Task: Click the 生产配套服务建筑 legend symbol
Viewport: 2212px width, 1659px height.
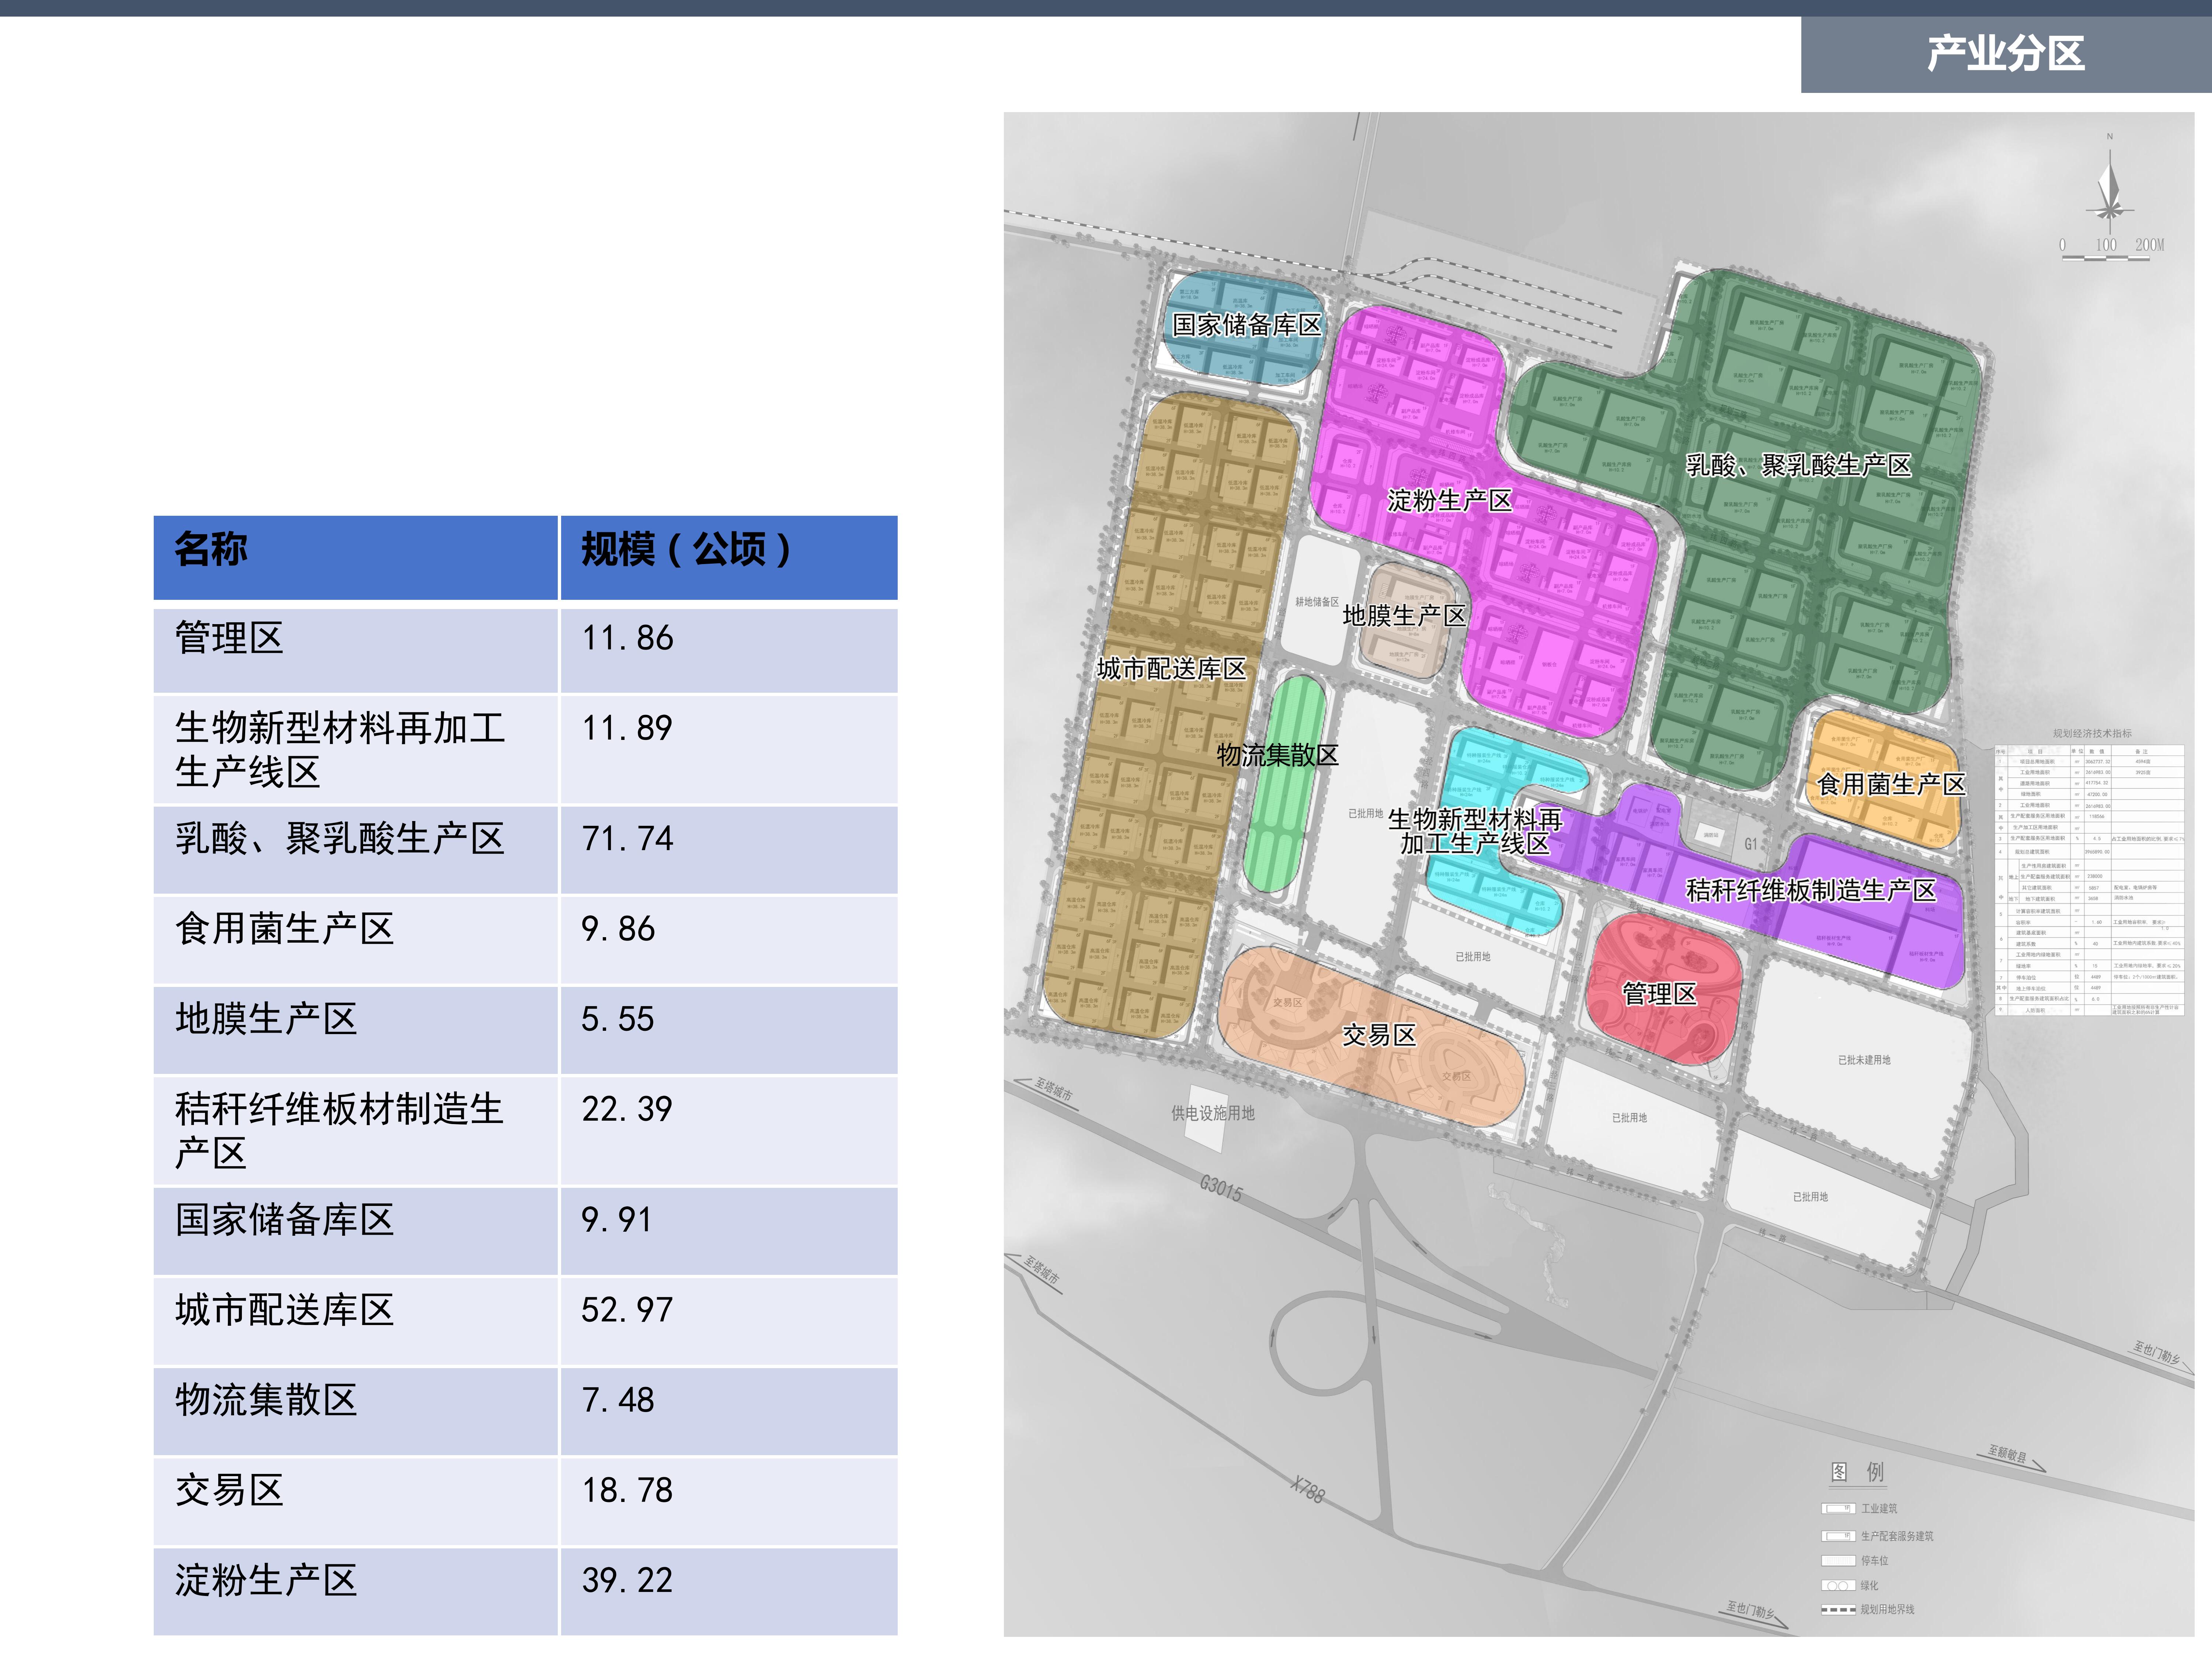Action: pos(1838,1536)
